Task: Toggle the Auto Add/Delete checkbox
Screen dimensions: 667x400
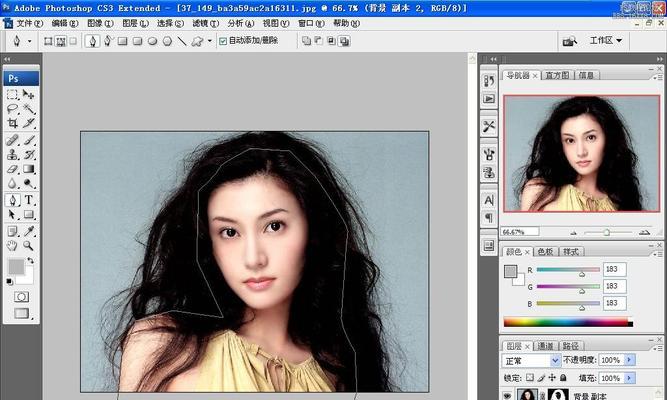Action: [223, 41]
